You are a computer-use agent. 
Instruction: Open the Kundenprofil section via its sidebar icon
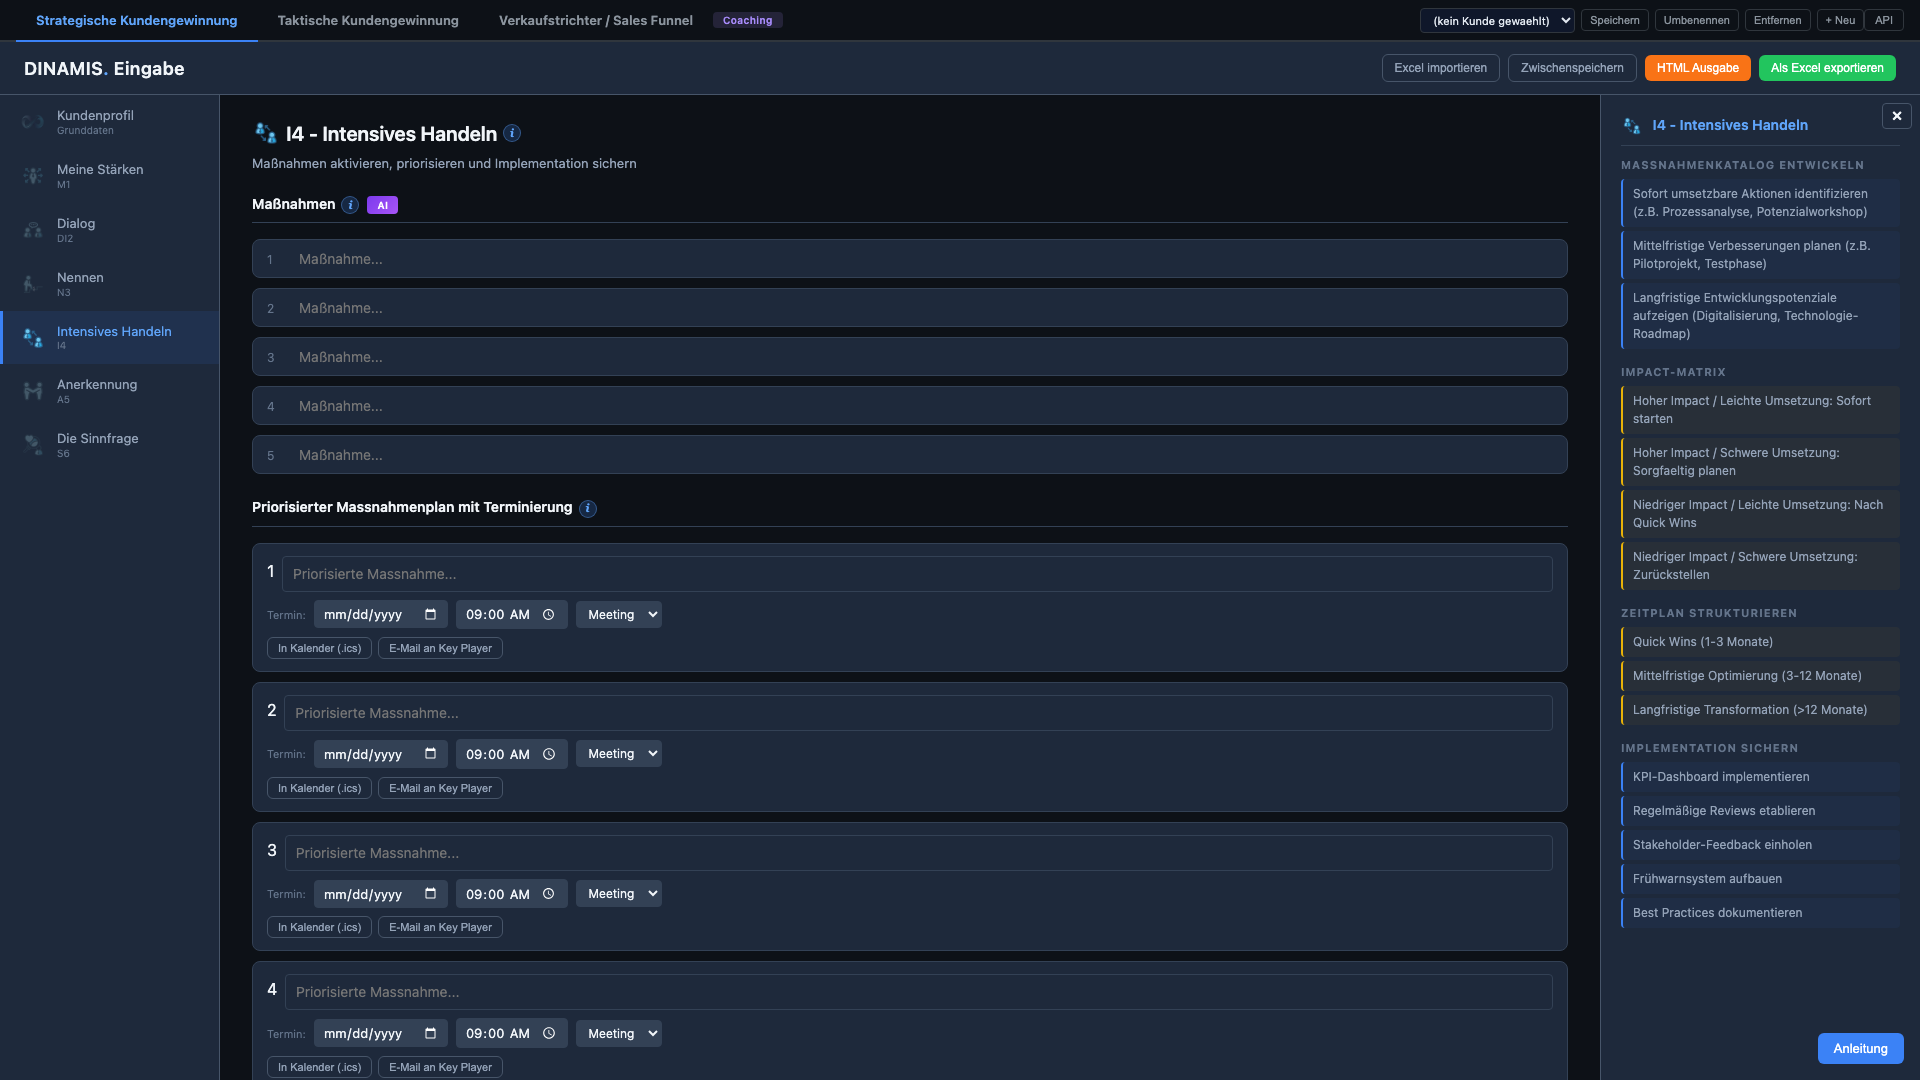(31, 122)
